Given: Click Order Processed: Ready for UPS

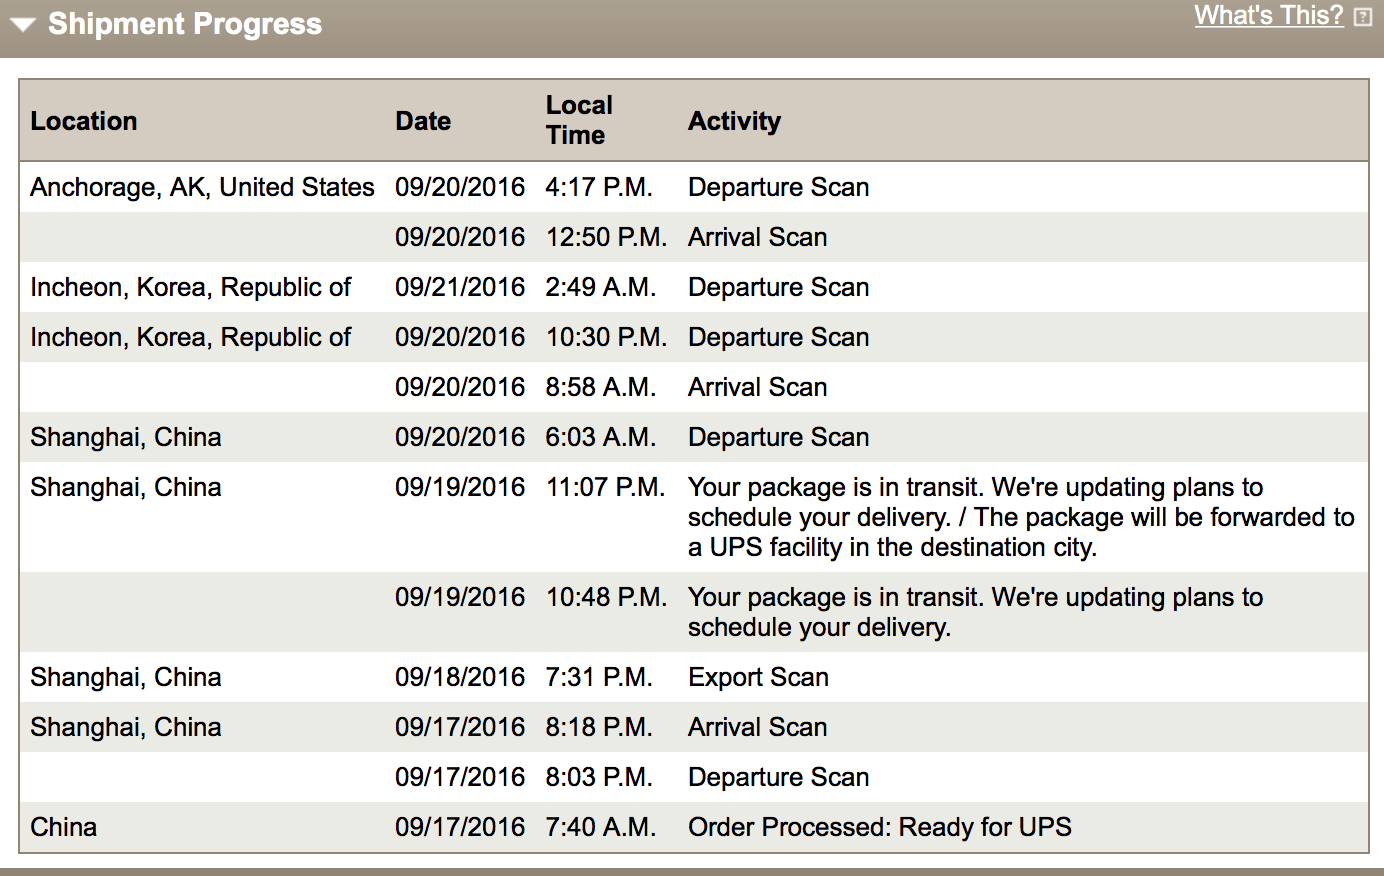Looking at the screenshot, I should [x=880, y=827].
